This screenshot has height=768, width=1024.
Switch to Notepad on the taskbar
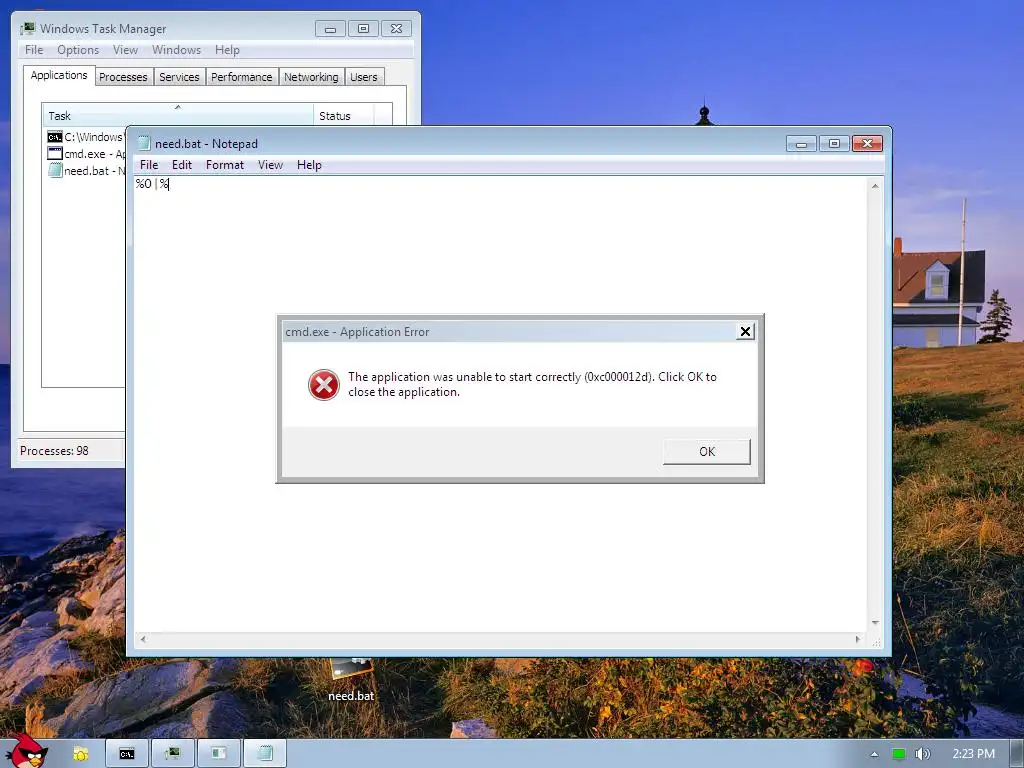(264, 754)
